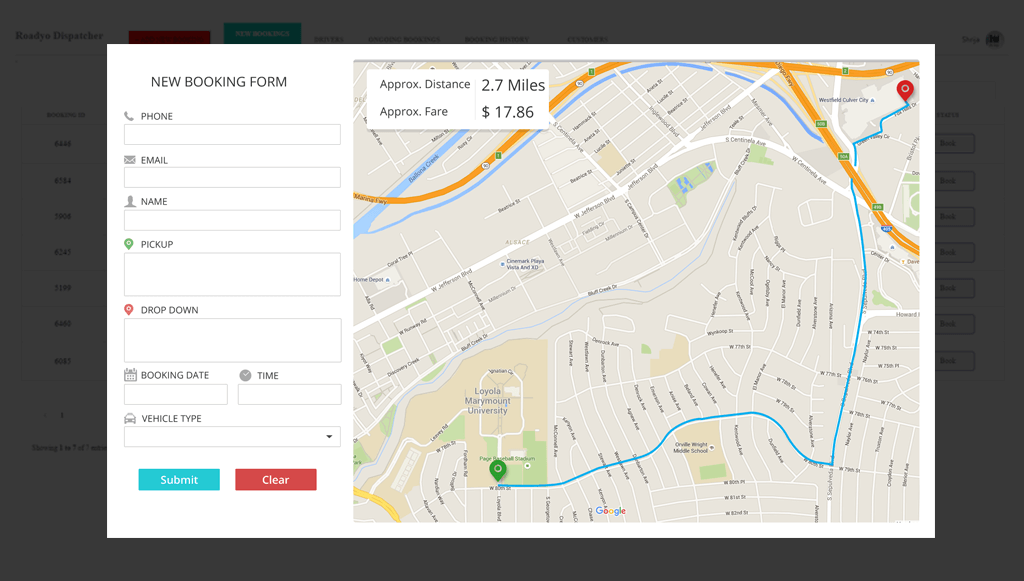This screenshot has height=581, width=1024.
Task: Click the calendar icon beside BOOKING DATE
Action: tap(130, 375)
